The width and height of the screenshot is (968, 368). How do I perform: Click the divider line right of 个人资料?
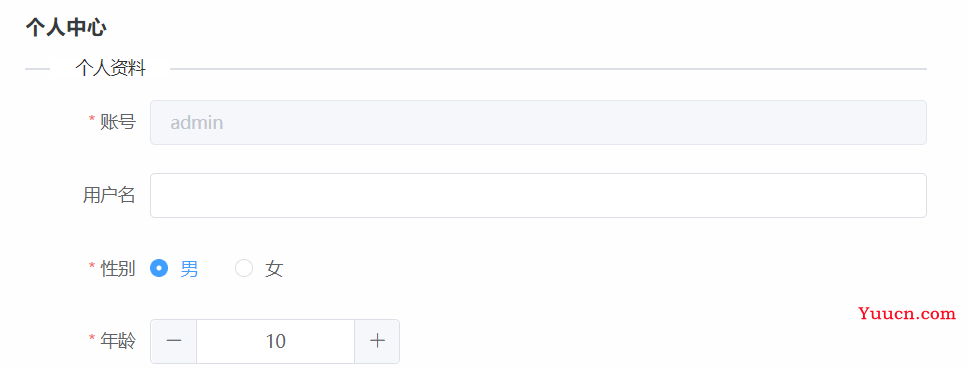pos(548,69)
